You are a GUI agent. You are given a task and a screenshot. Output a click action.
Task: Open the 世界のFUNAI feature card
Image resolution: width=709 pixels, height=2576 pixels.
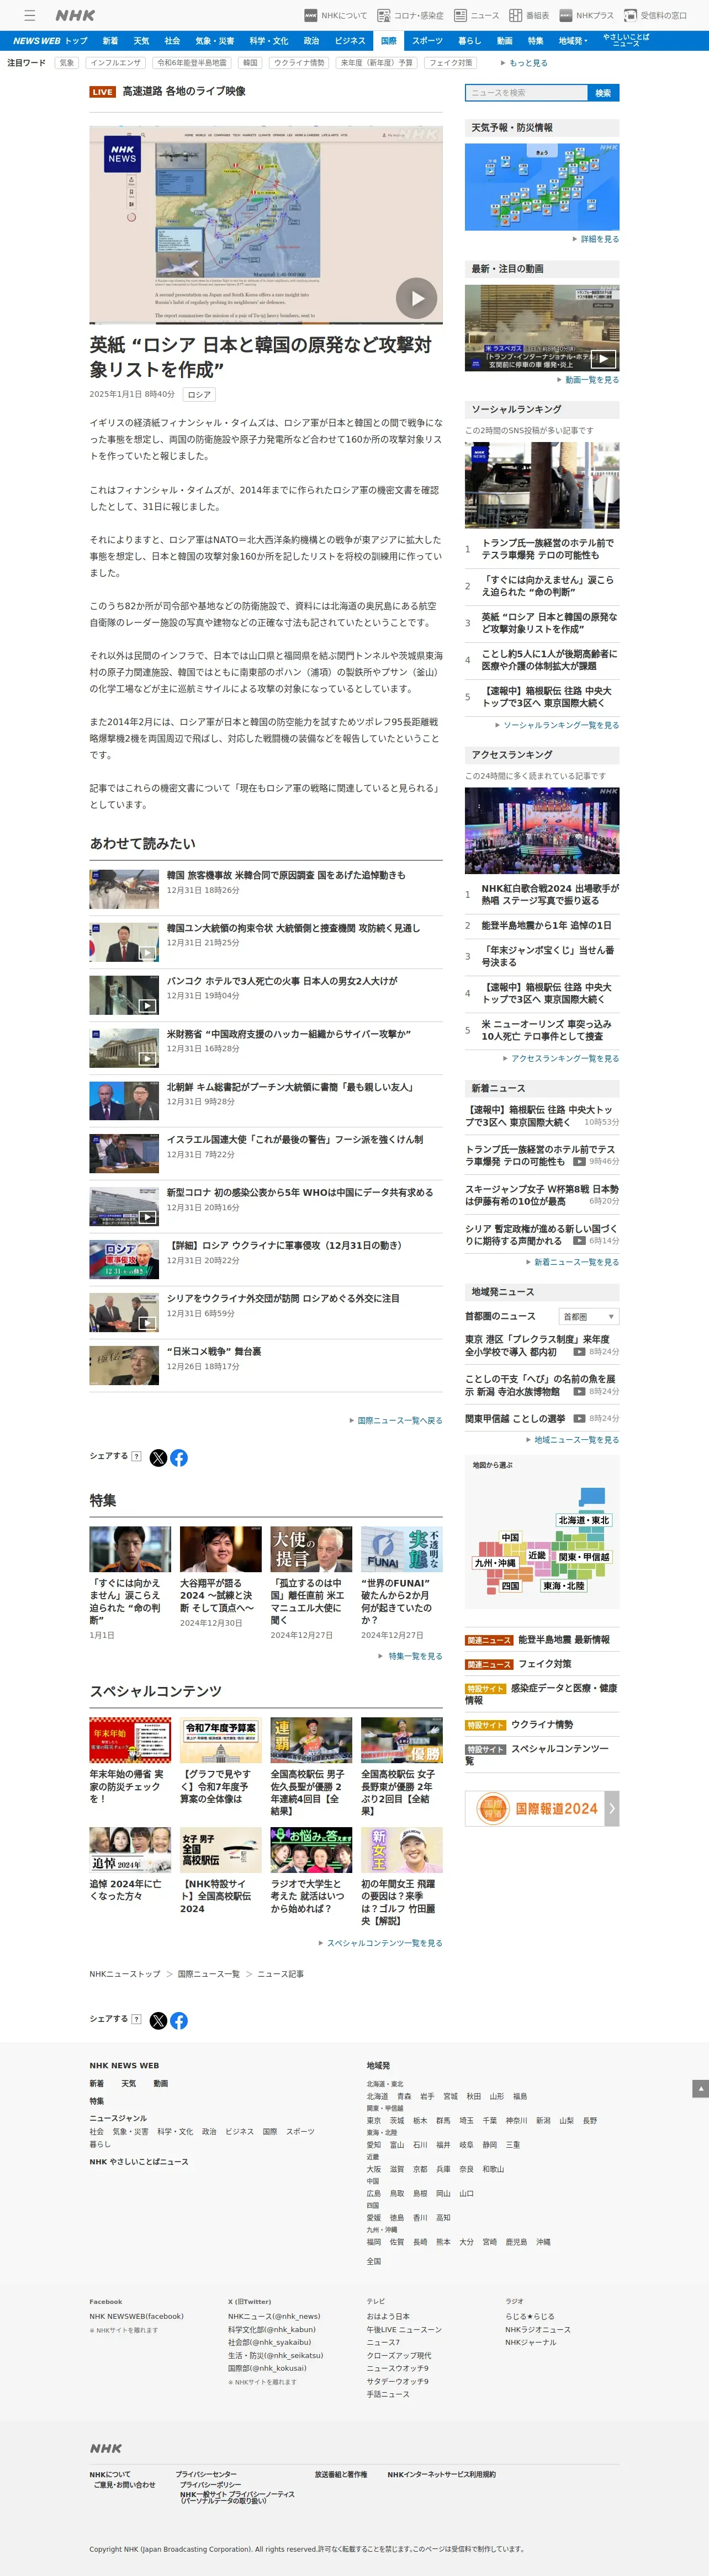(x=401, y=1583)
